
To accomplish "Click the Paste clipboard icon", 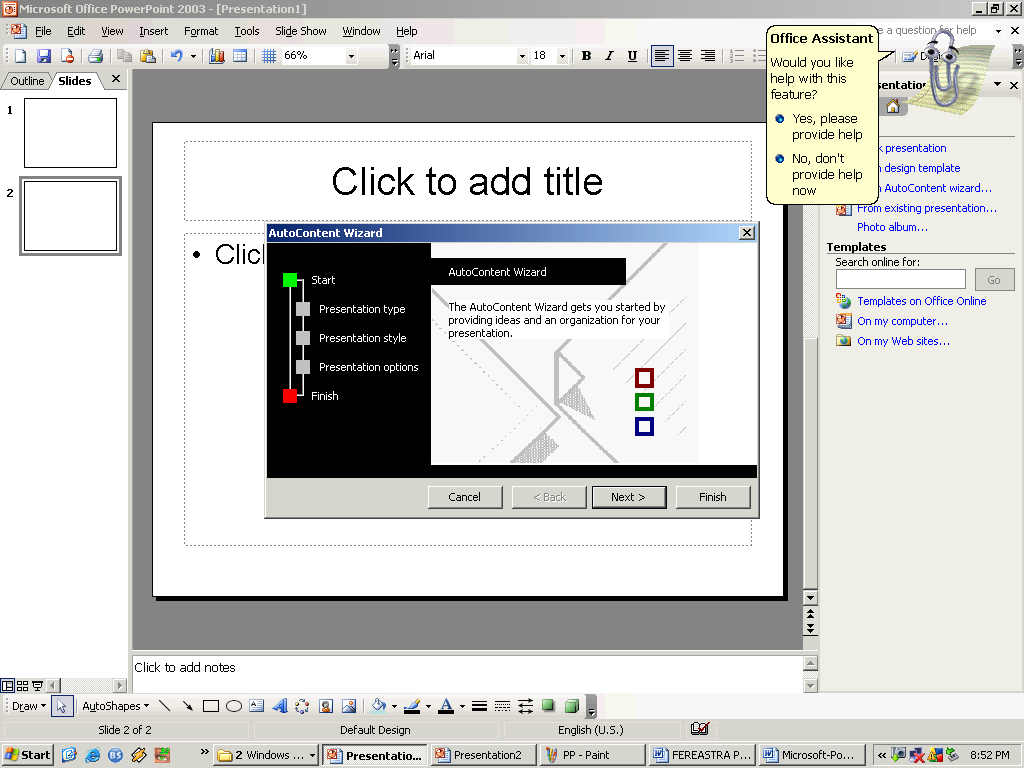I will click(148, 56).
